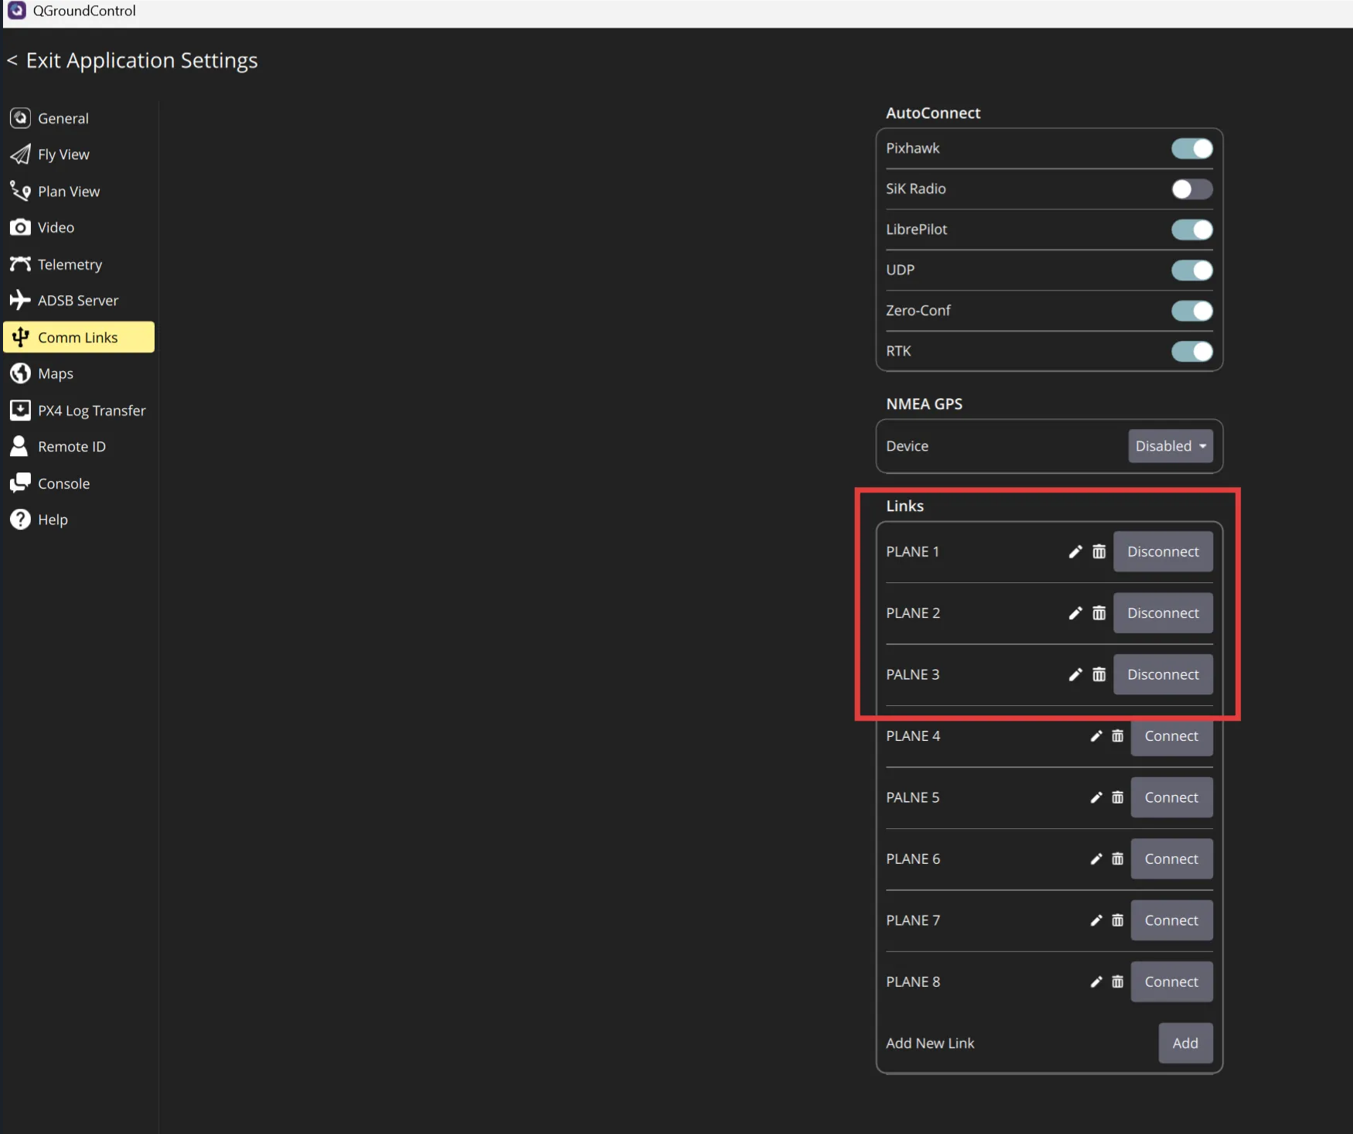
Task: Open Remote ID settings
Action: [79, 446]
